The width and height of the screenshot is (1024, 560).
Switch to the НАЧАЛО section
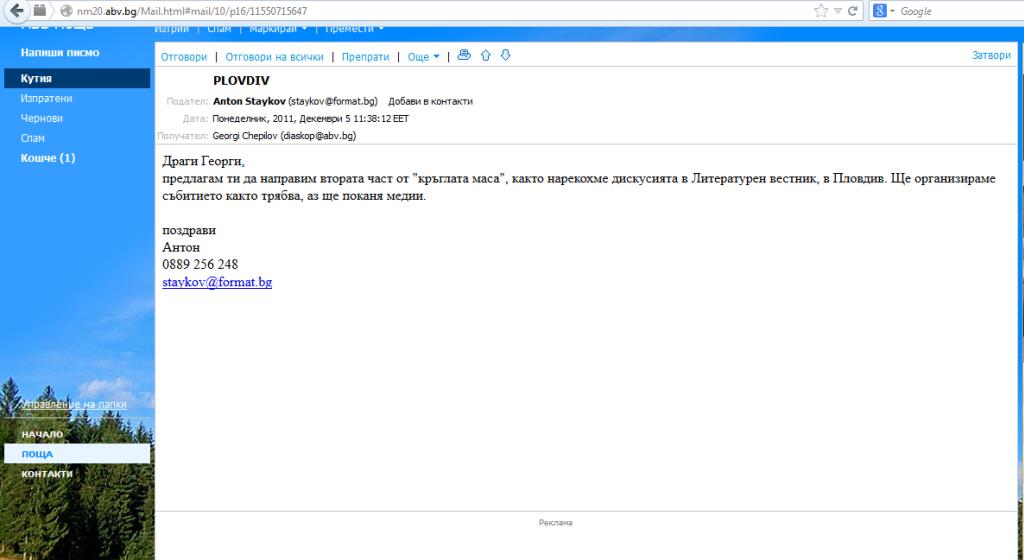[42, 434]
